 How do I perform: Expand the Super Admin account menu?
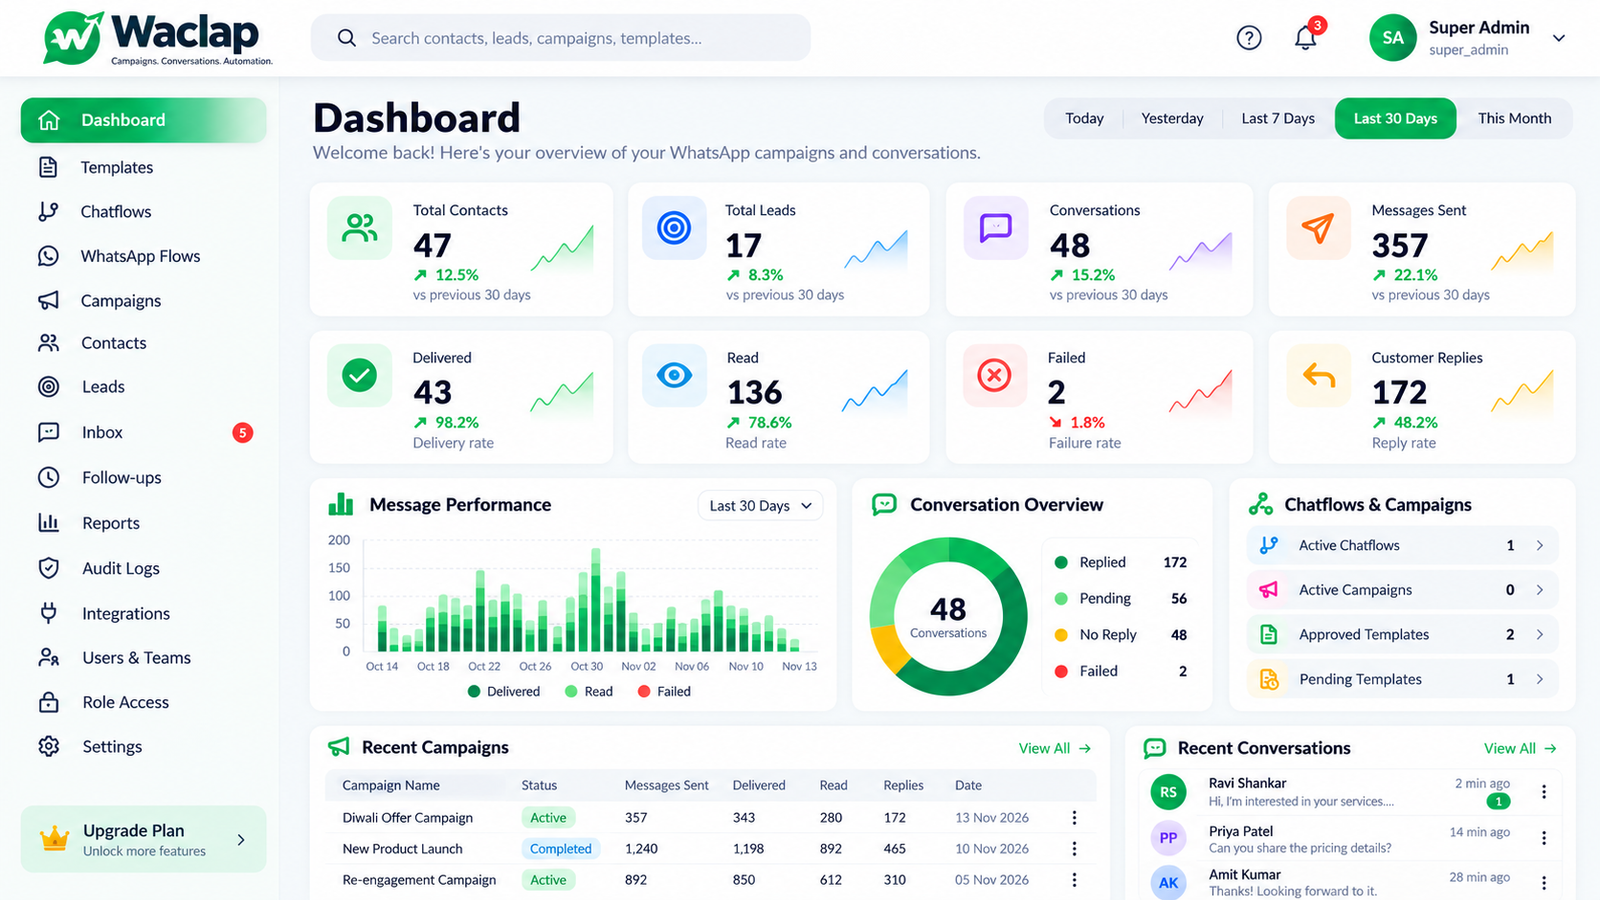(x=1558, y=38)
